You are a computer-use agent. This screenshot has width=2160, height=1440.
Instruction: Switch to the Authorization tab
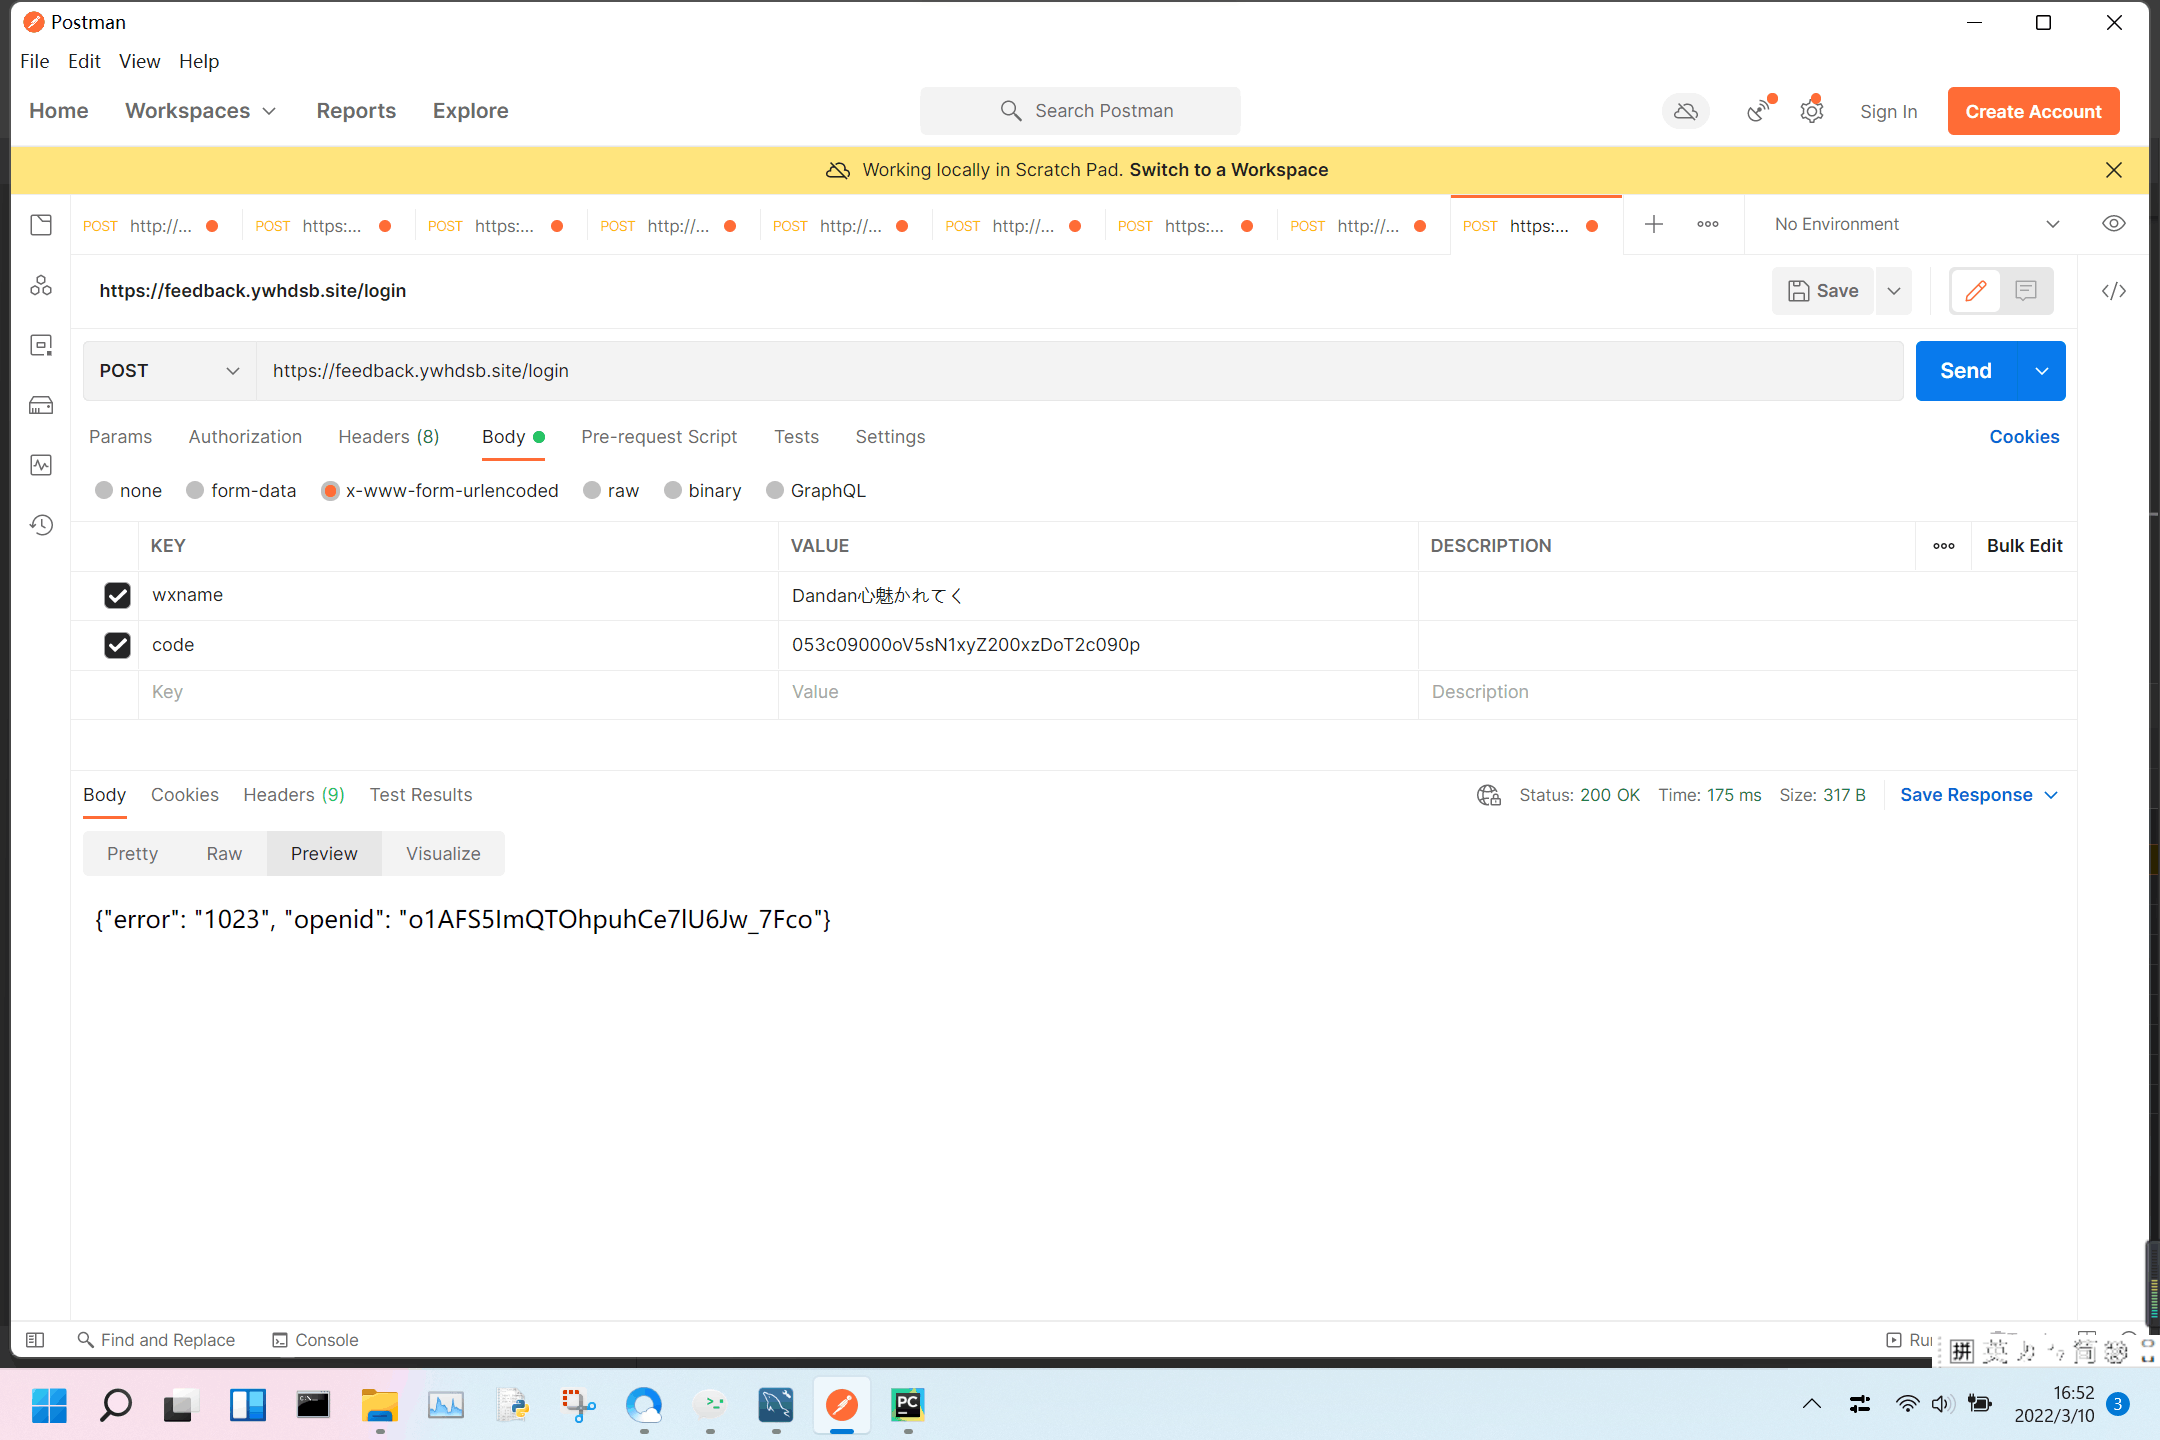(x=245, y=437)
